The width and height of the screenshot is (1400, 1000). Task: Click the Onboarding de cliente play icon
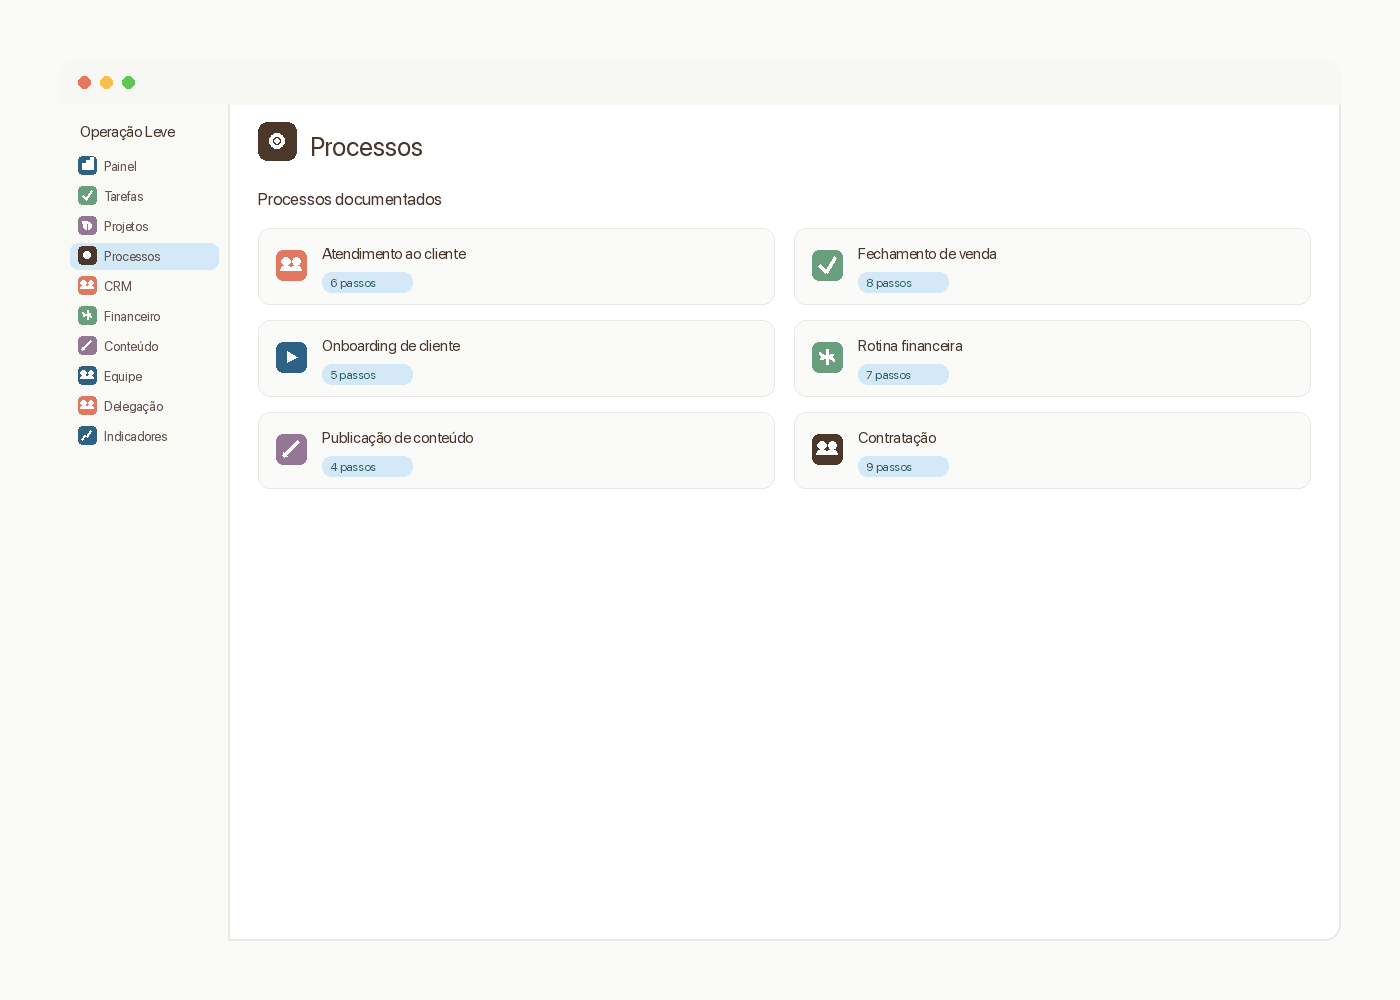[291, 358]
